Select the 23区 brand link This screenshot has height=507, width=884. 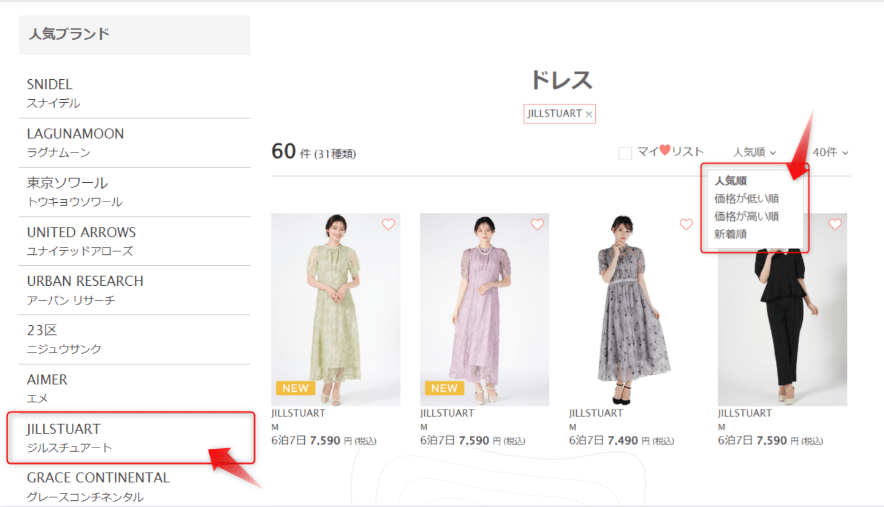[135, 340]
